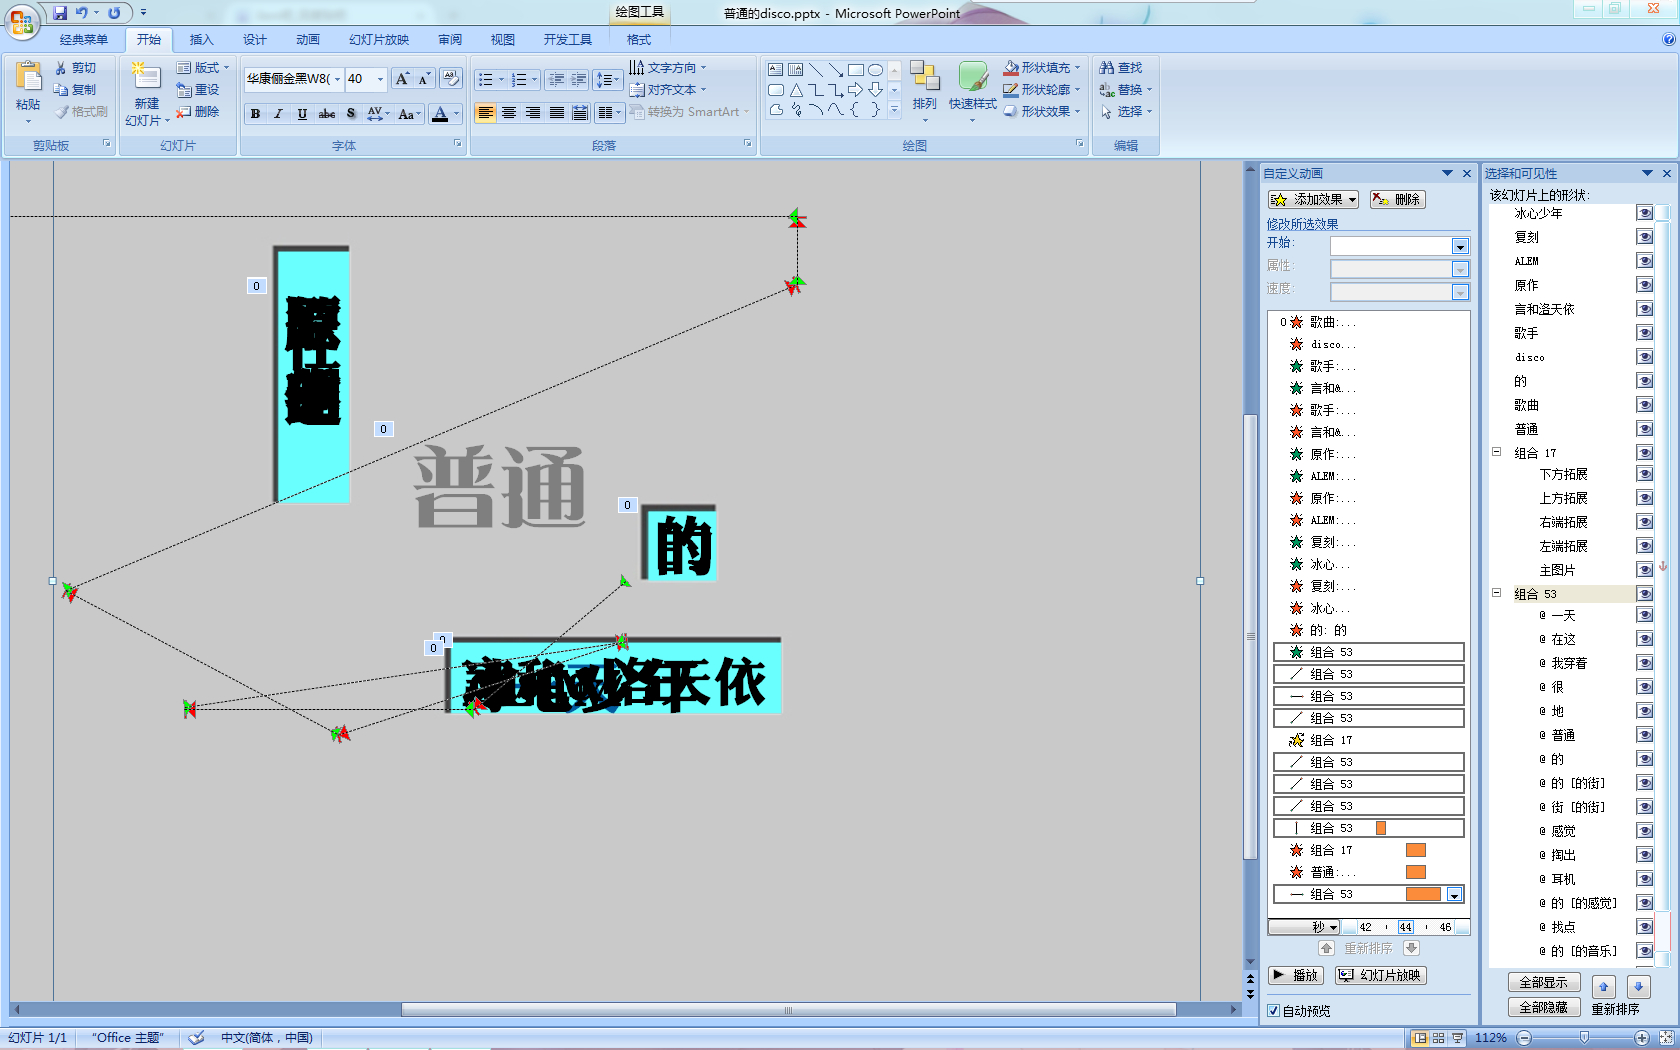Click the 全部隐藏 button

pos(1544,1007)
